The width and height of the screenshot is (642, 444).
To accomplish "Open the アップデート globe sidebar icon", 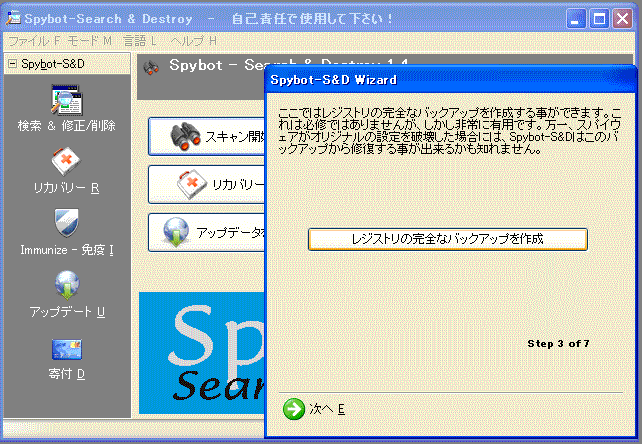I will 67,285.
